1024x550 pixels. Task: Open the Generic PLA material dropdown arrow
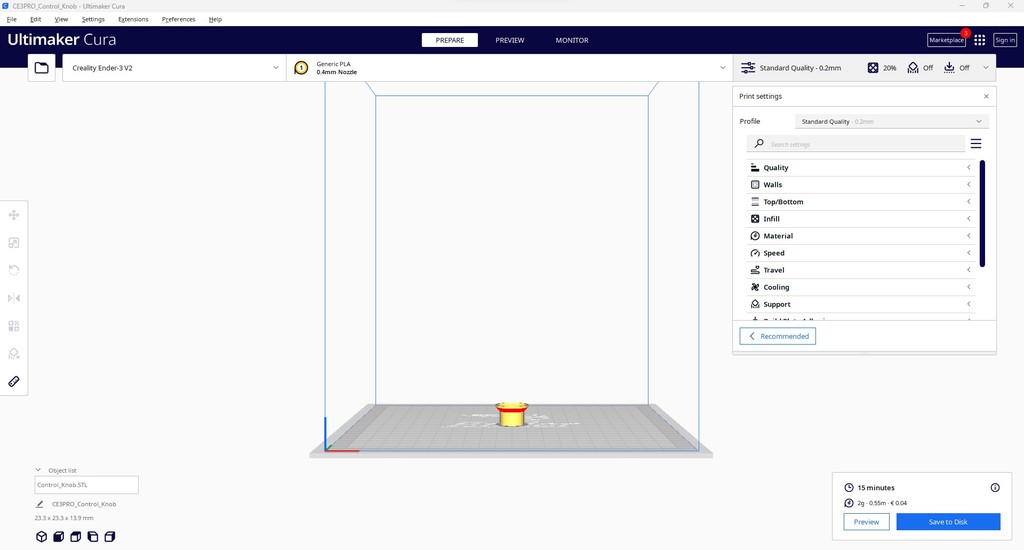[722, 68]
